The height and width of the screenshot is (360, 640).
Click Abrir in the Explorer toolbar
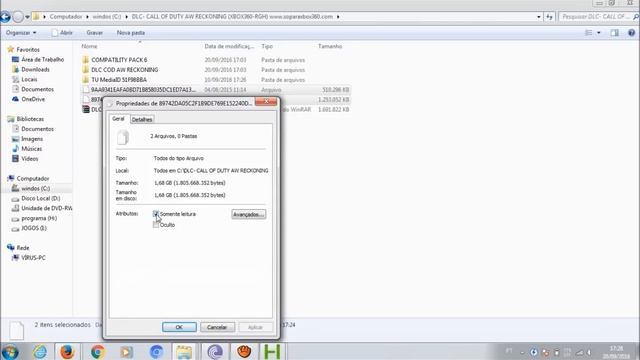[x=62, y=33]
